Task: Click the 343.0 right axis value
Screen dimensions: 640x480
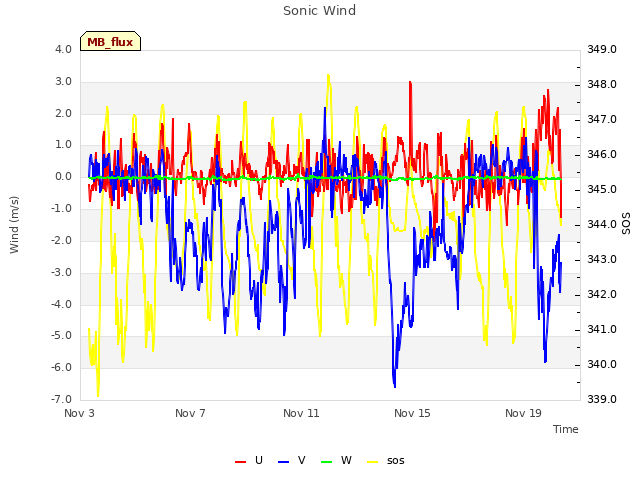Action: pos(602,260)
